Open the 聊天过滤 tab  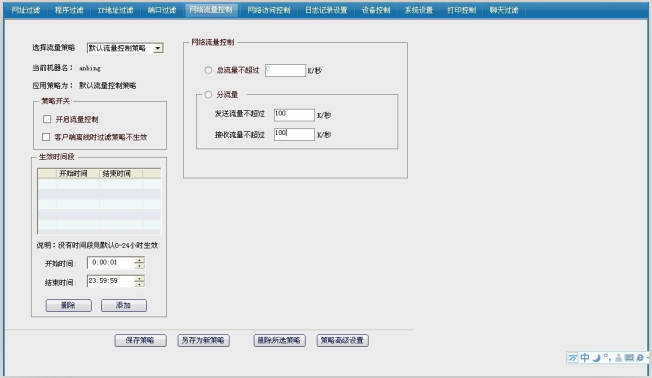(x=504, y=10)
